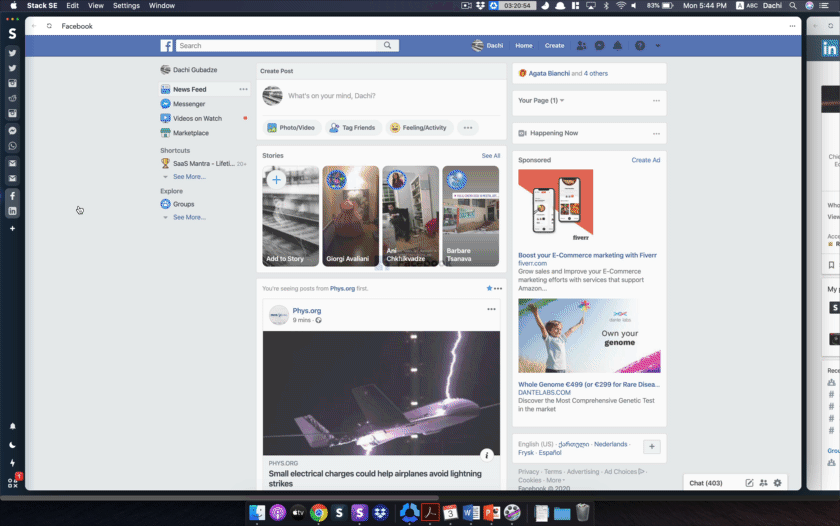This screenshot has width=840, height=526.
Task: Go back in the Facebook panel
Action: tap(34, 26)
